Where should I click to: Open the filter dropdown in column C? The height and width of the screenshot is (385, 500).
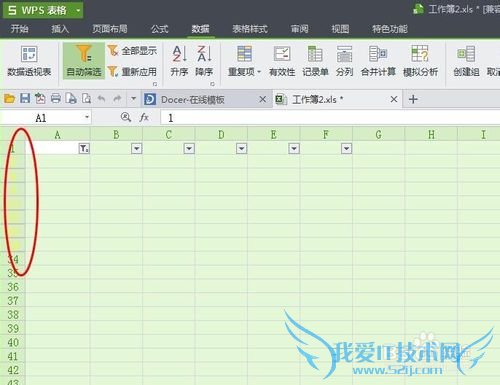click(189, 148)
